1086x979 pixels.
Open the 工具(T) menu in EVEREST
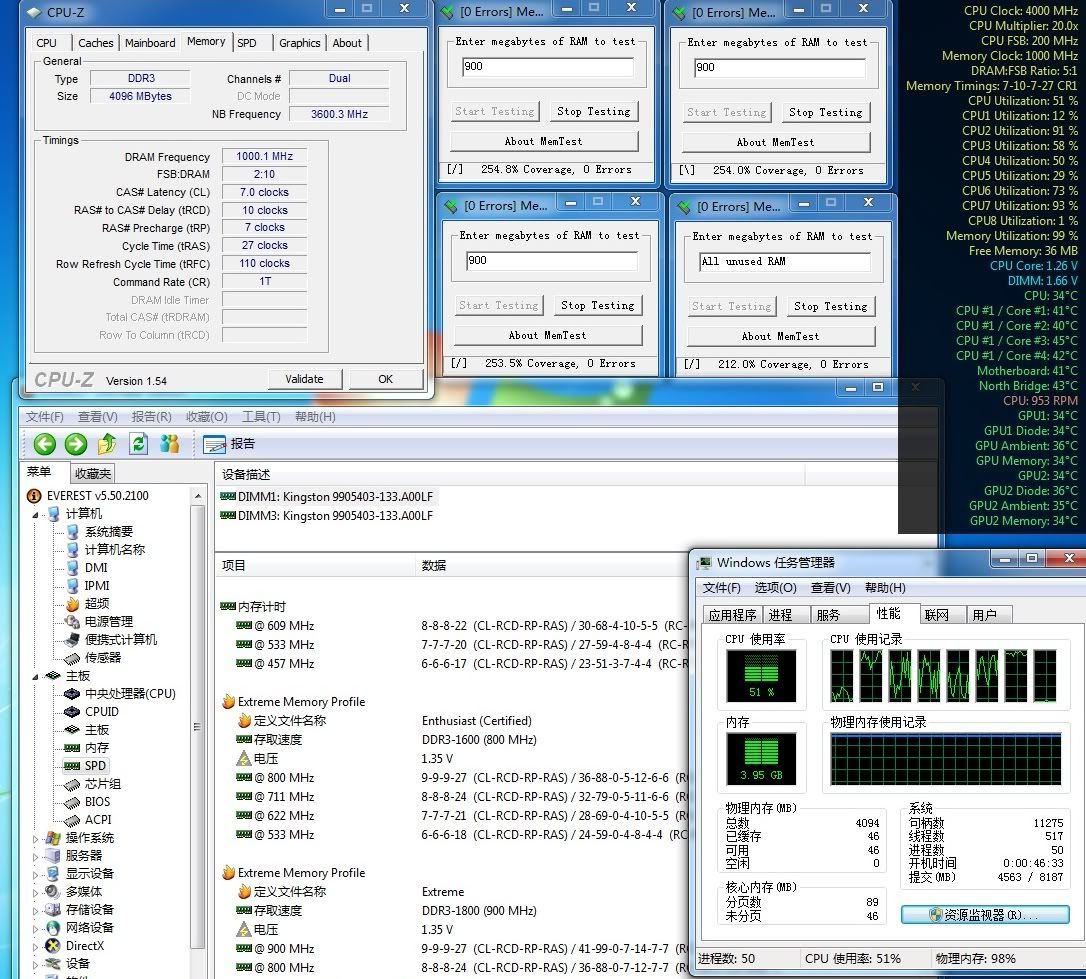tap(261, 417)
